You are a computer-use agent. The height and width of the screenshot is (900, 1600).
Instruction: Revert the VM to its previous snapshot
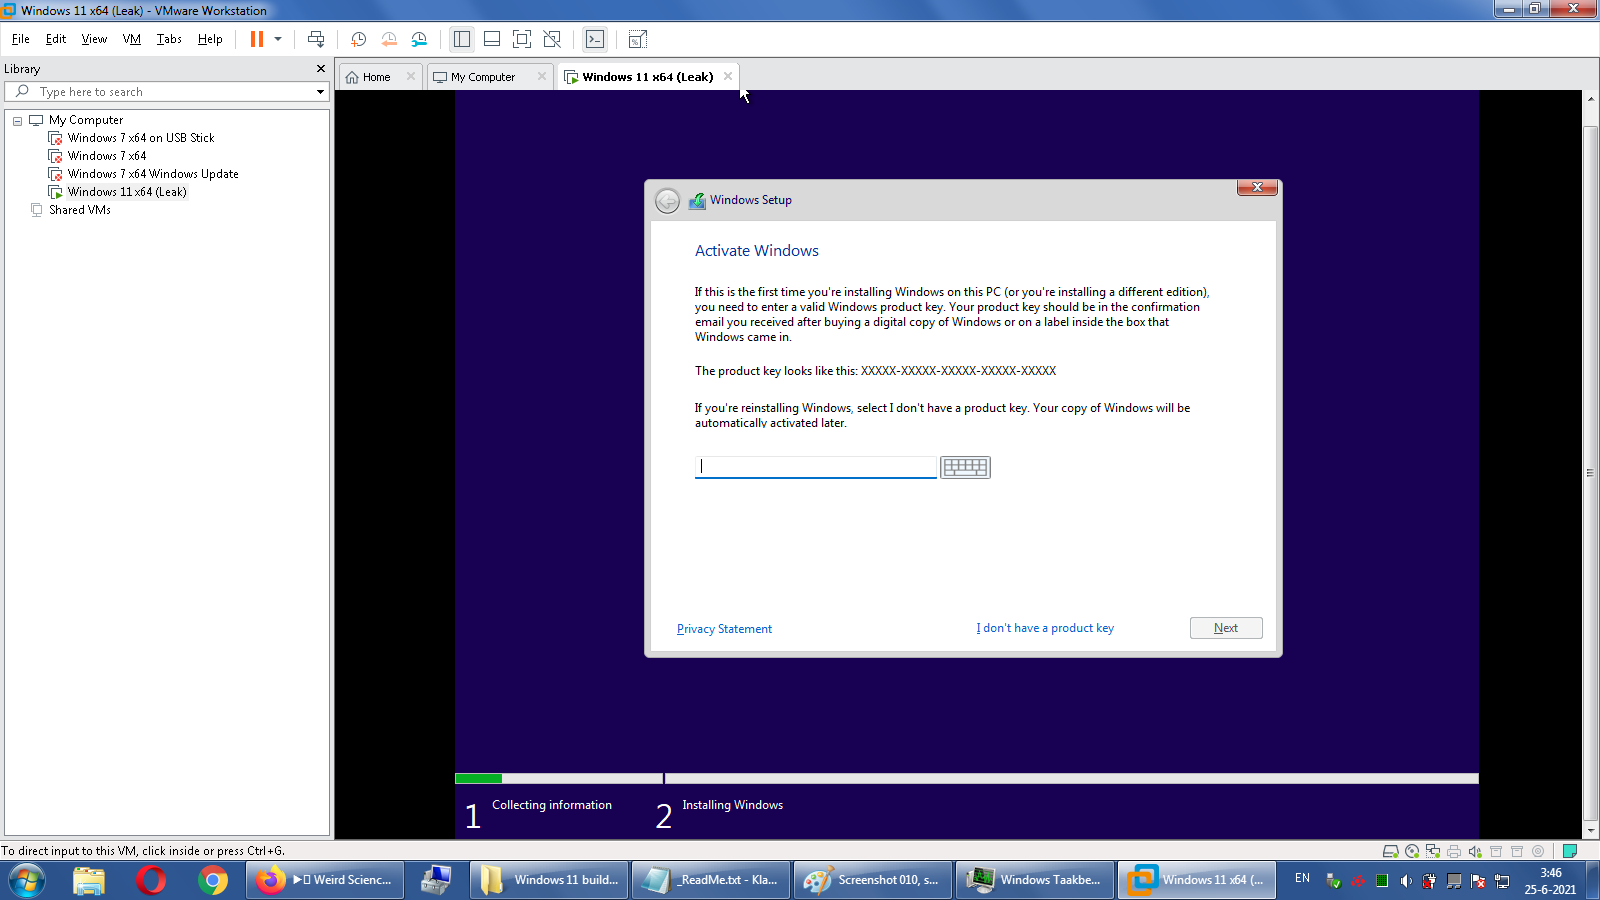pos(389,39)
